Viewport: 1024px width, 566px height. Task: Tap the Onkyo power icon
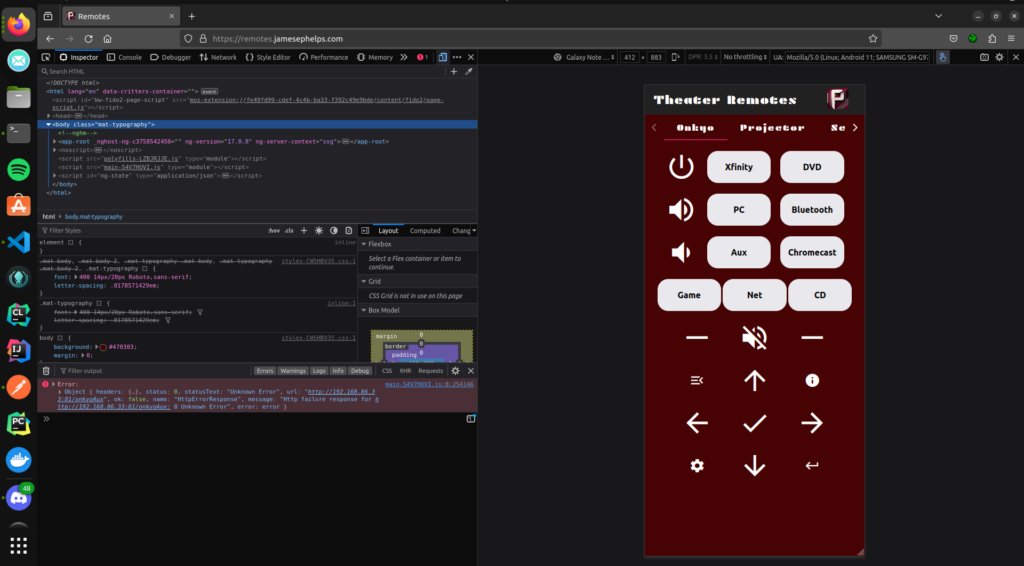pos(680,167)
